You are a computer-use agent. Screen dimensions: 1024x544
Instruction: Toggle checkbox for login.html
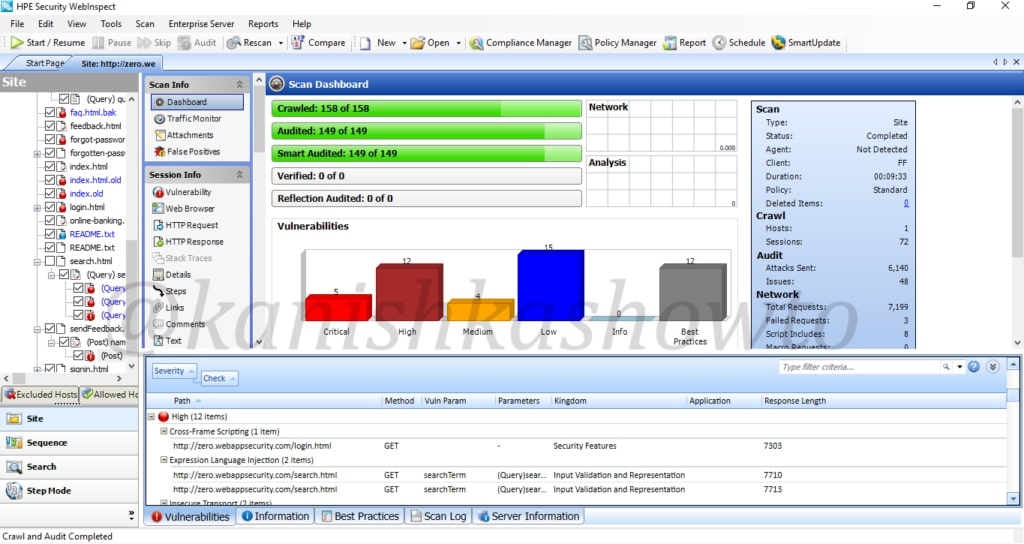click(50, 207)
